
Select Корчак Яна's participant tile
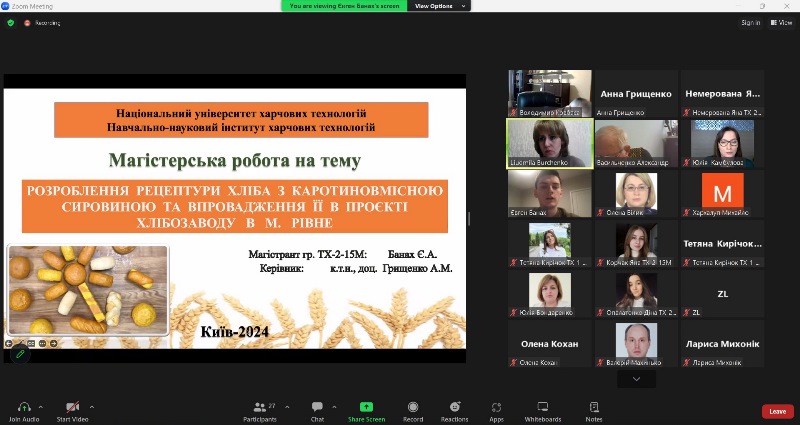(x=636, y=244)
